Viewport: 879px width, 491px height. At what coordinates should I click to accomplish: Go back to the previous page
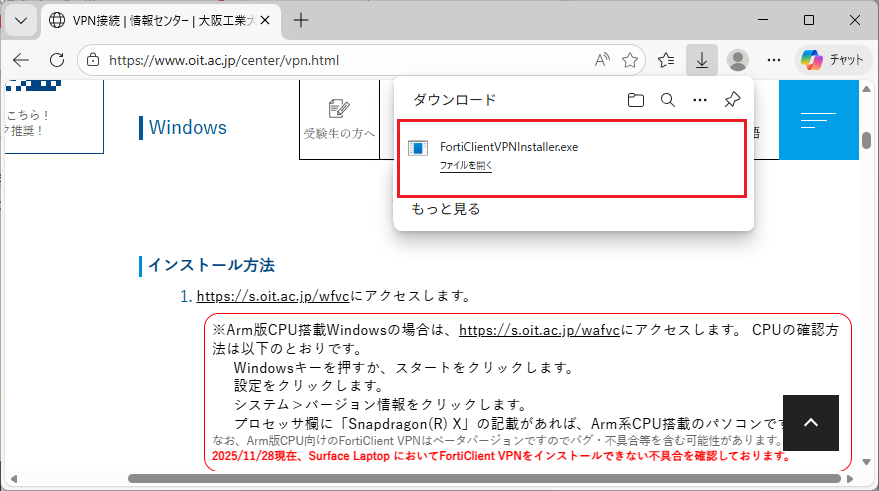tap(21, 60)
